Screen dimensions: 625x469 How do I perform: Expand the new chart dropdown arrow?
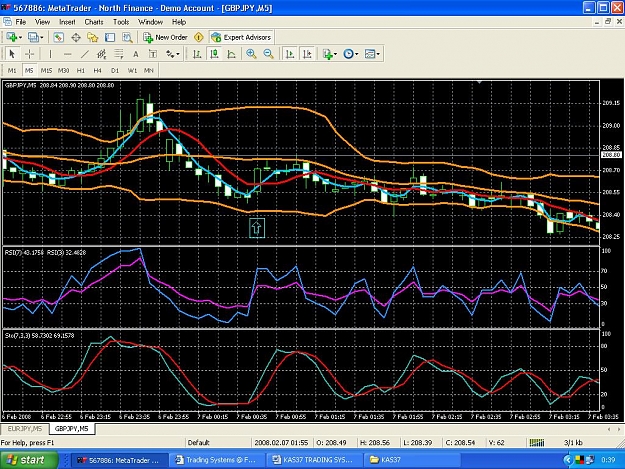(20, 37)
